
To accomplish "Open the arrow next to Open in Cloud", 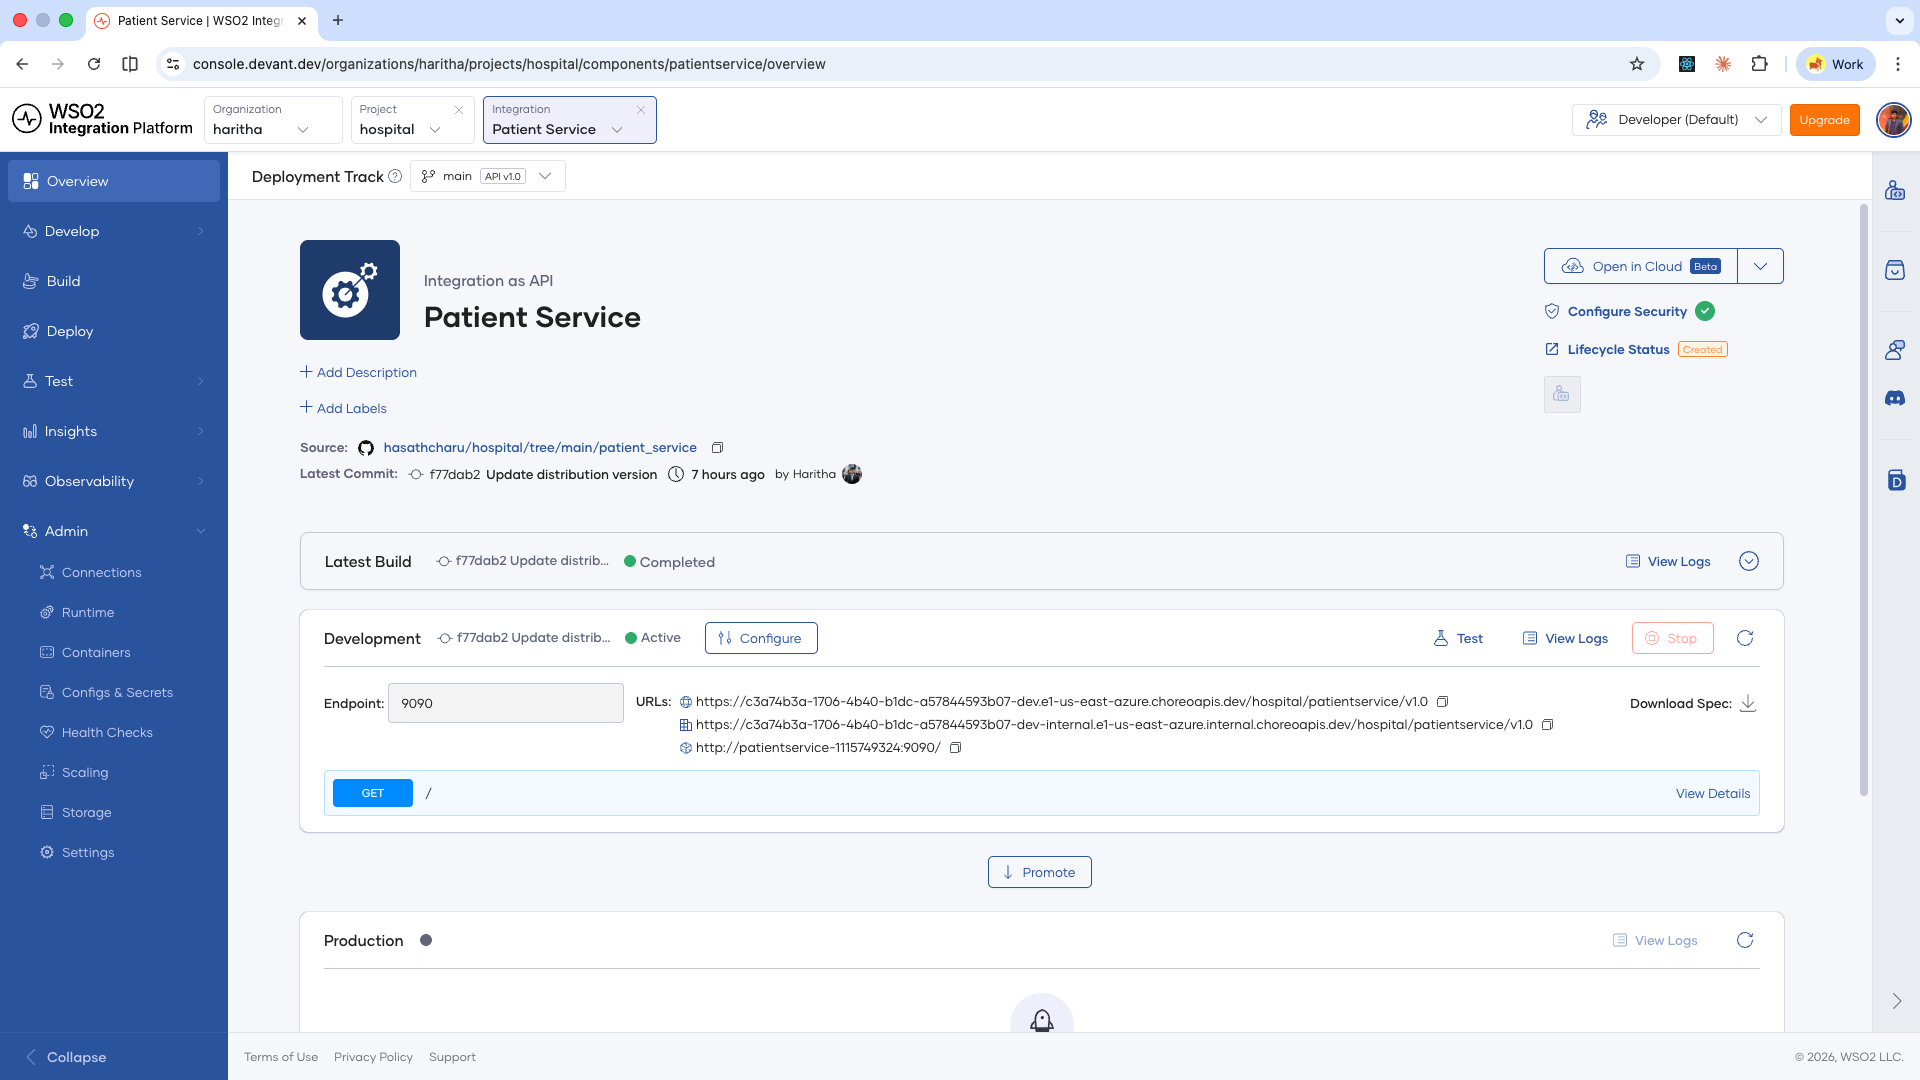I will click(x=1761, y=266).
